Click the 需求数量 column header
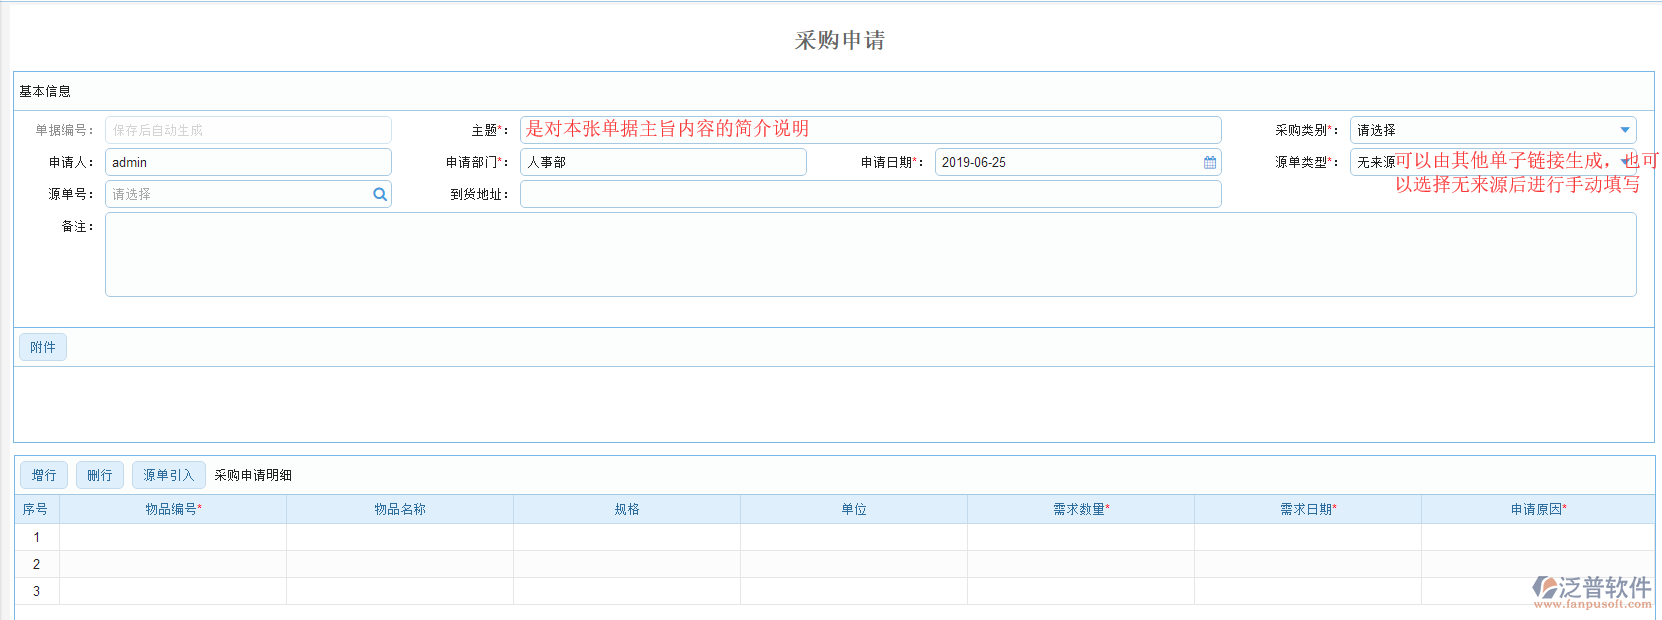1662x620 pixels. (1081, 509)
